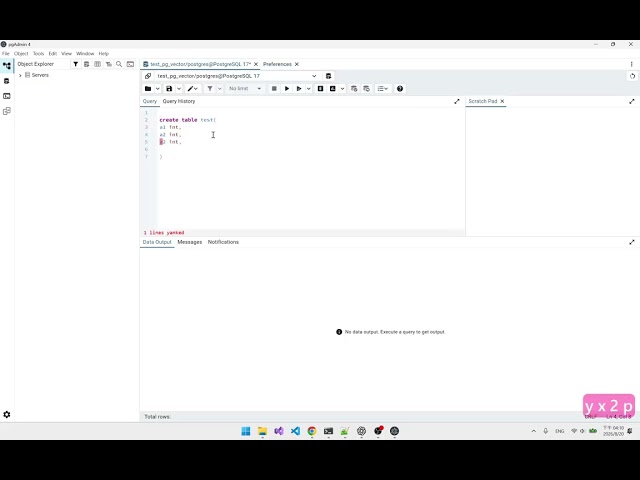Click the Open File folder icon

148,89
